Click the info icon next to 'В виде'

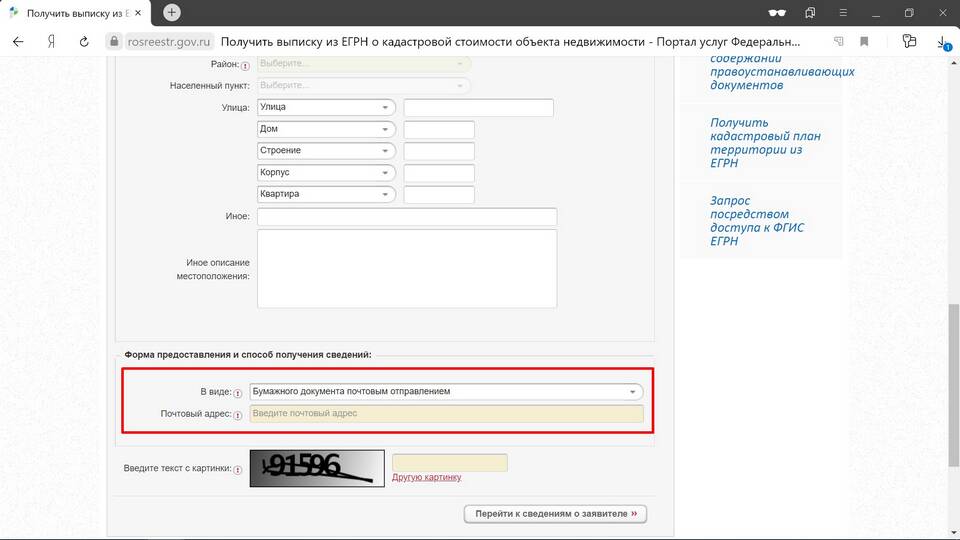coord(238,393)
